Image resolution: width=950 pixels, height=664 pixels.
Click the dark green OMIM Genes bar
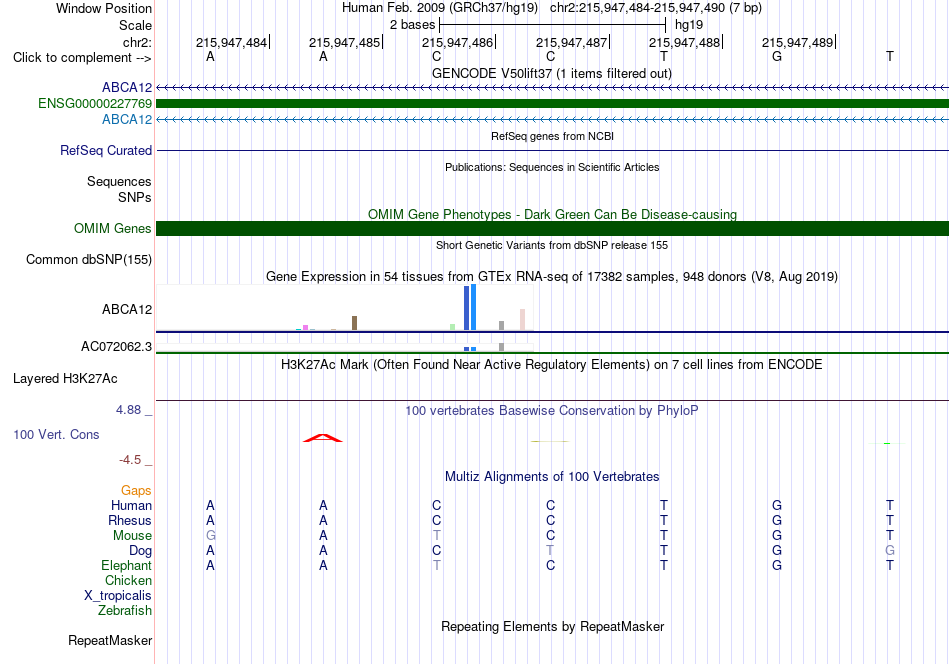point(553,228)
